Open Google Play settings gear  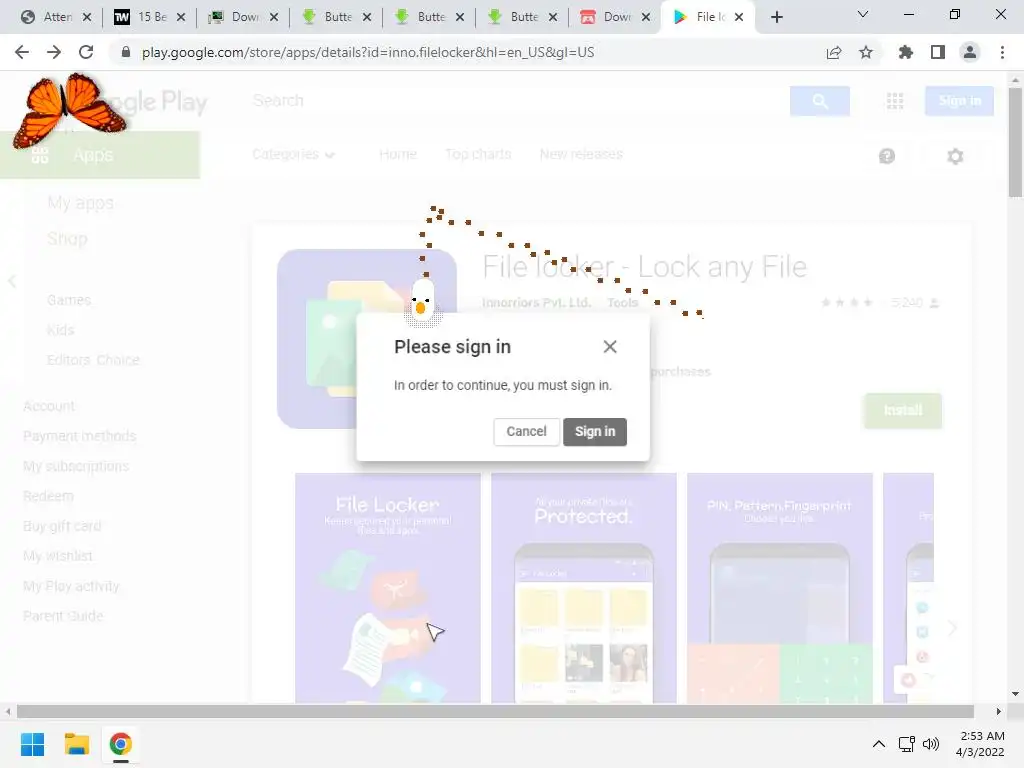click(x=955, y=156)
